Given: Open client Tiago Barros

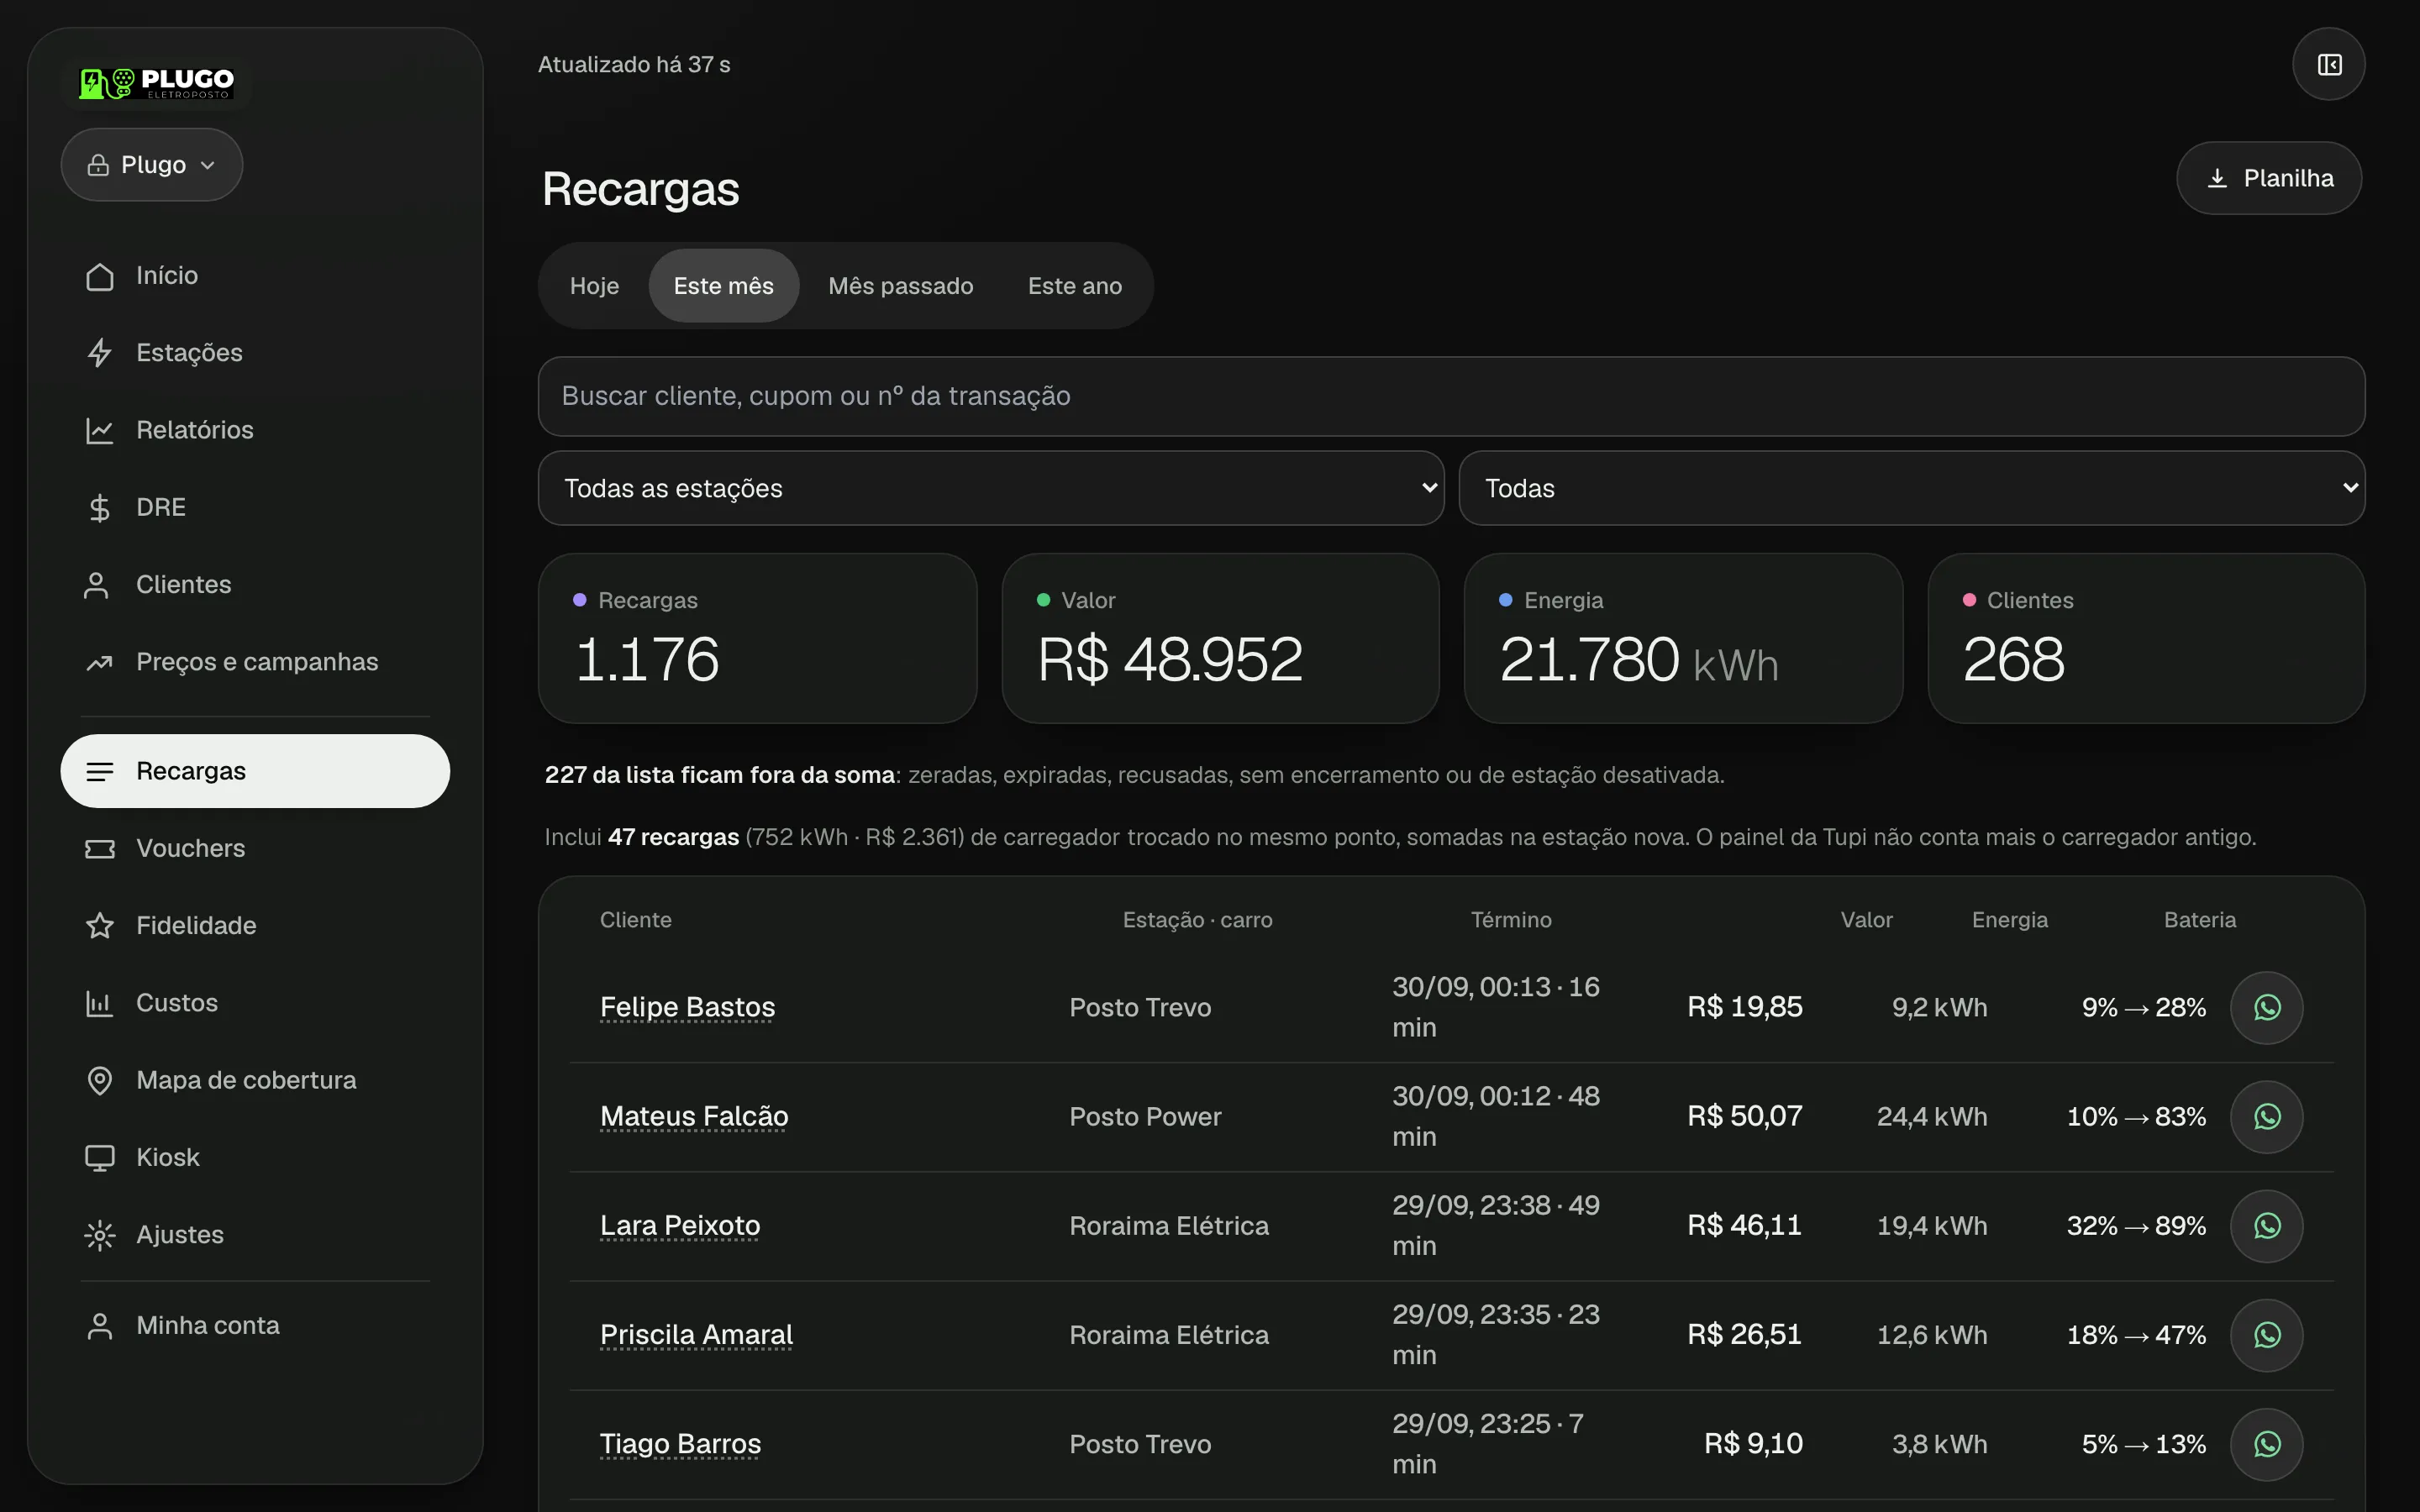Looking at the screenshot, I should 680,1443.
